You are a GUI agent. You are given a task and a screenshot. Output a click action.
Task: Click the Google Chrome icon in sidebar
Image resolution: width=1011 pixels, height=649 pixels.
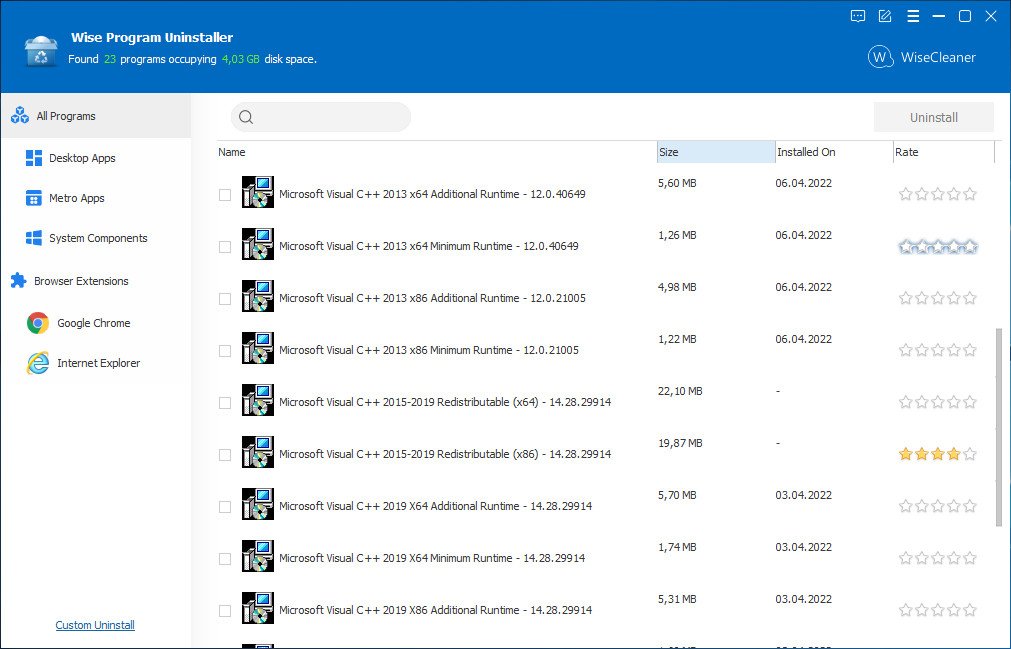pyautogui.click(x=38, y=323)
